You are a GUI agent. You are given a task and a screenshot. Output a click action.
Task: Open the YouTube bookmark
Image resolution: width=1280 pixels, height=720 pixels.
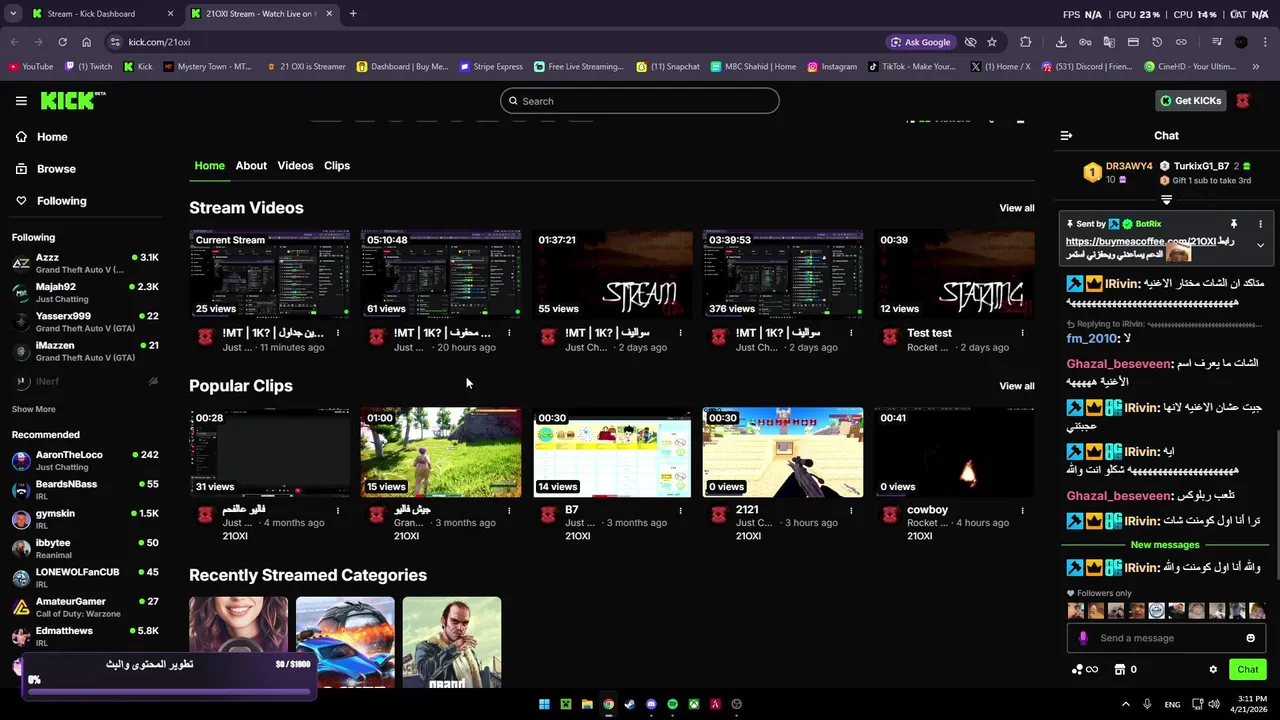tap(30, 67)
